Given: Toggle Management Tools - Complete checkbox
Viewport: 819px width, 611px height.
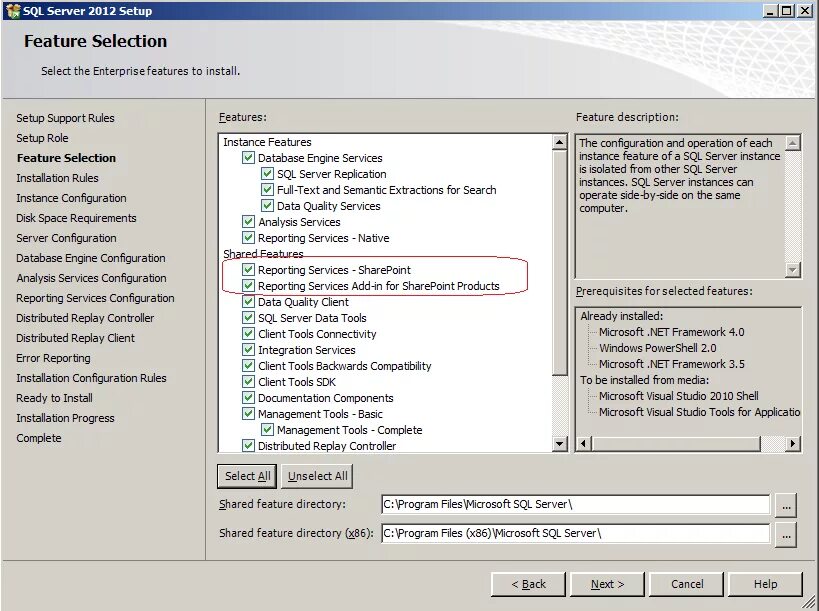Looking at the screenshot, I should point(267,430).
